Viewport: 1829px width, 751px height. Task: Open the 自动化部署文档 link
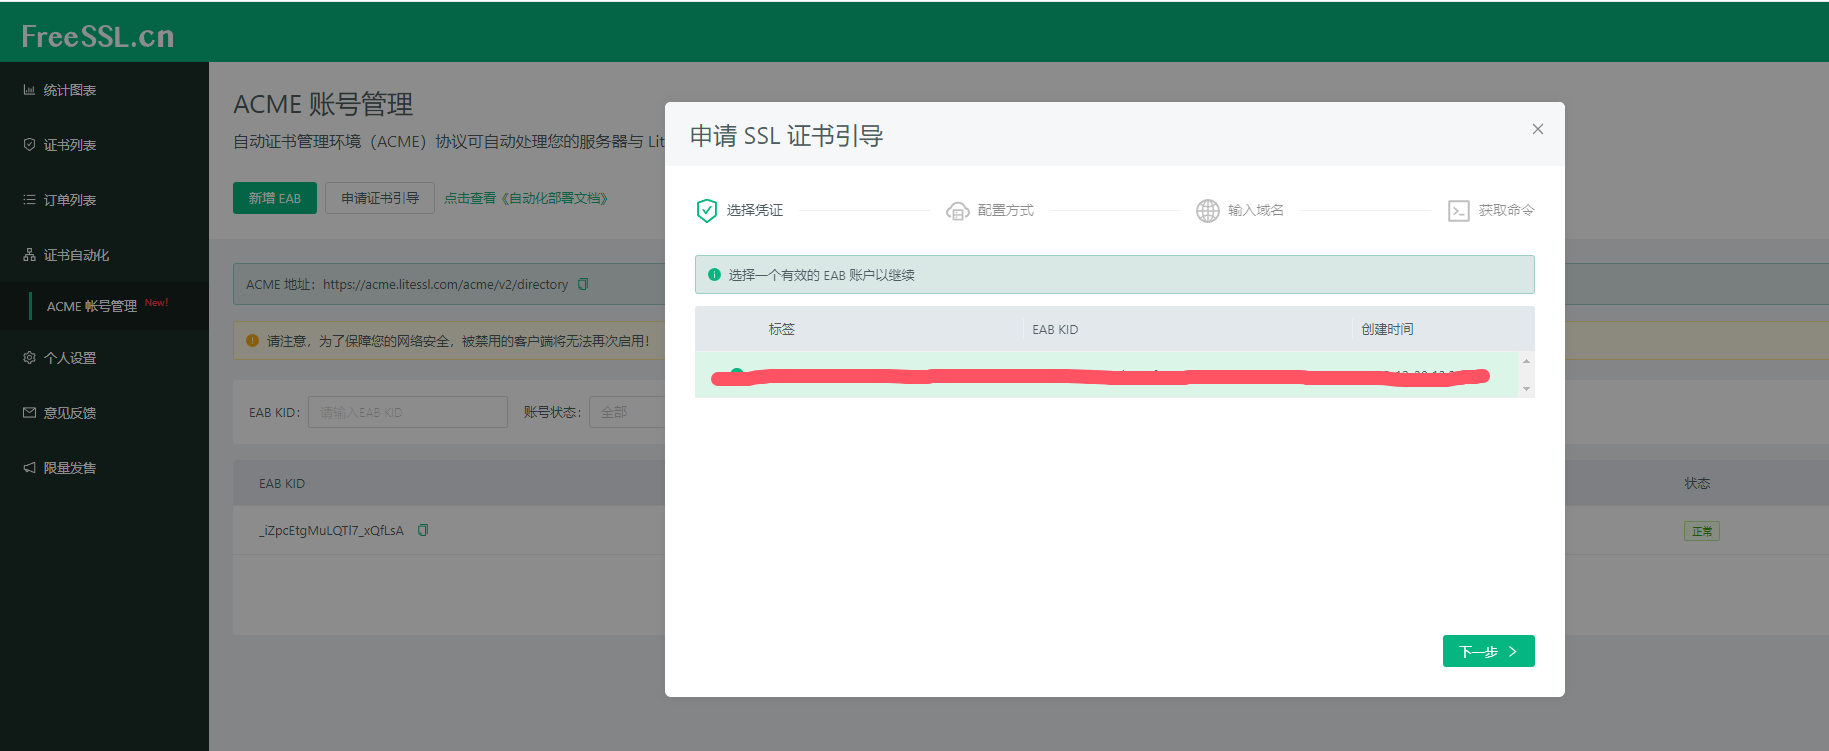click(x=526, y=198)
